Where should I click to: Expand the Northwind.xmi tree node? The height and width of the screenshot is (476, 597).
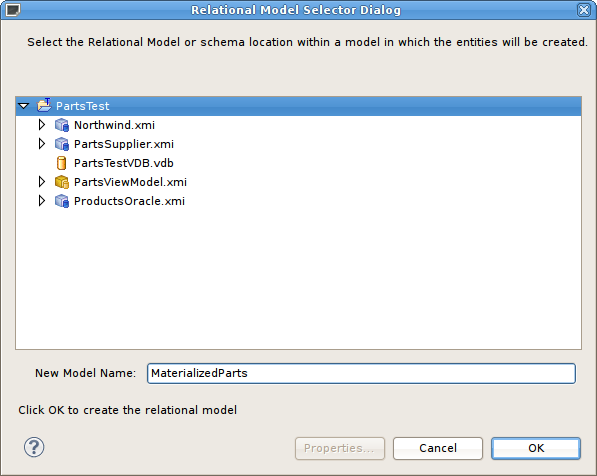[x=42, y=125]
